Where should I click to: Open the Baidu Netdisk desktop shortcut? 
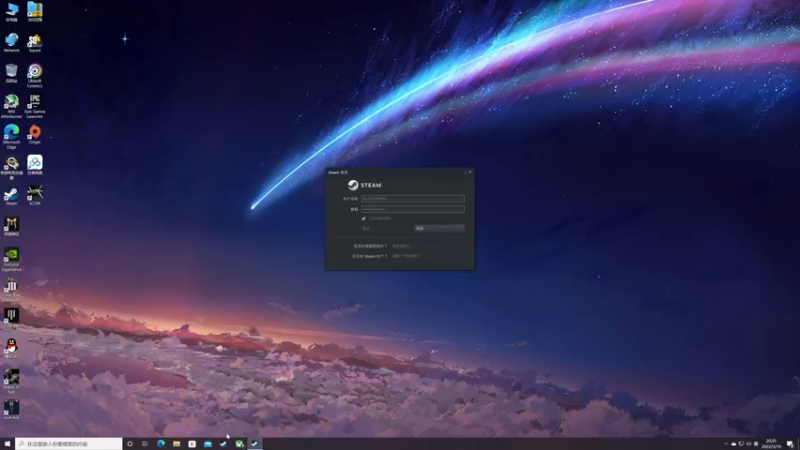coord(35,165)
